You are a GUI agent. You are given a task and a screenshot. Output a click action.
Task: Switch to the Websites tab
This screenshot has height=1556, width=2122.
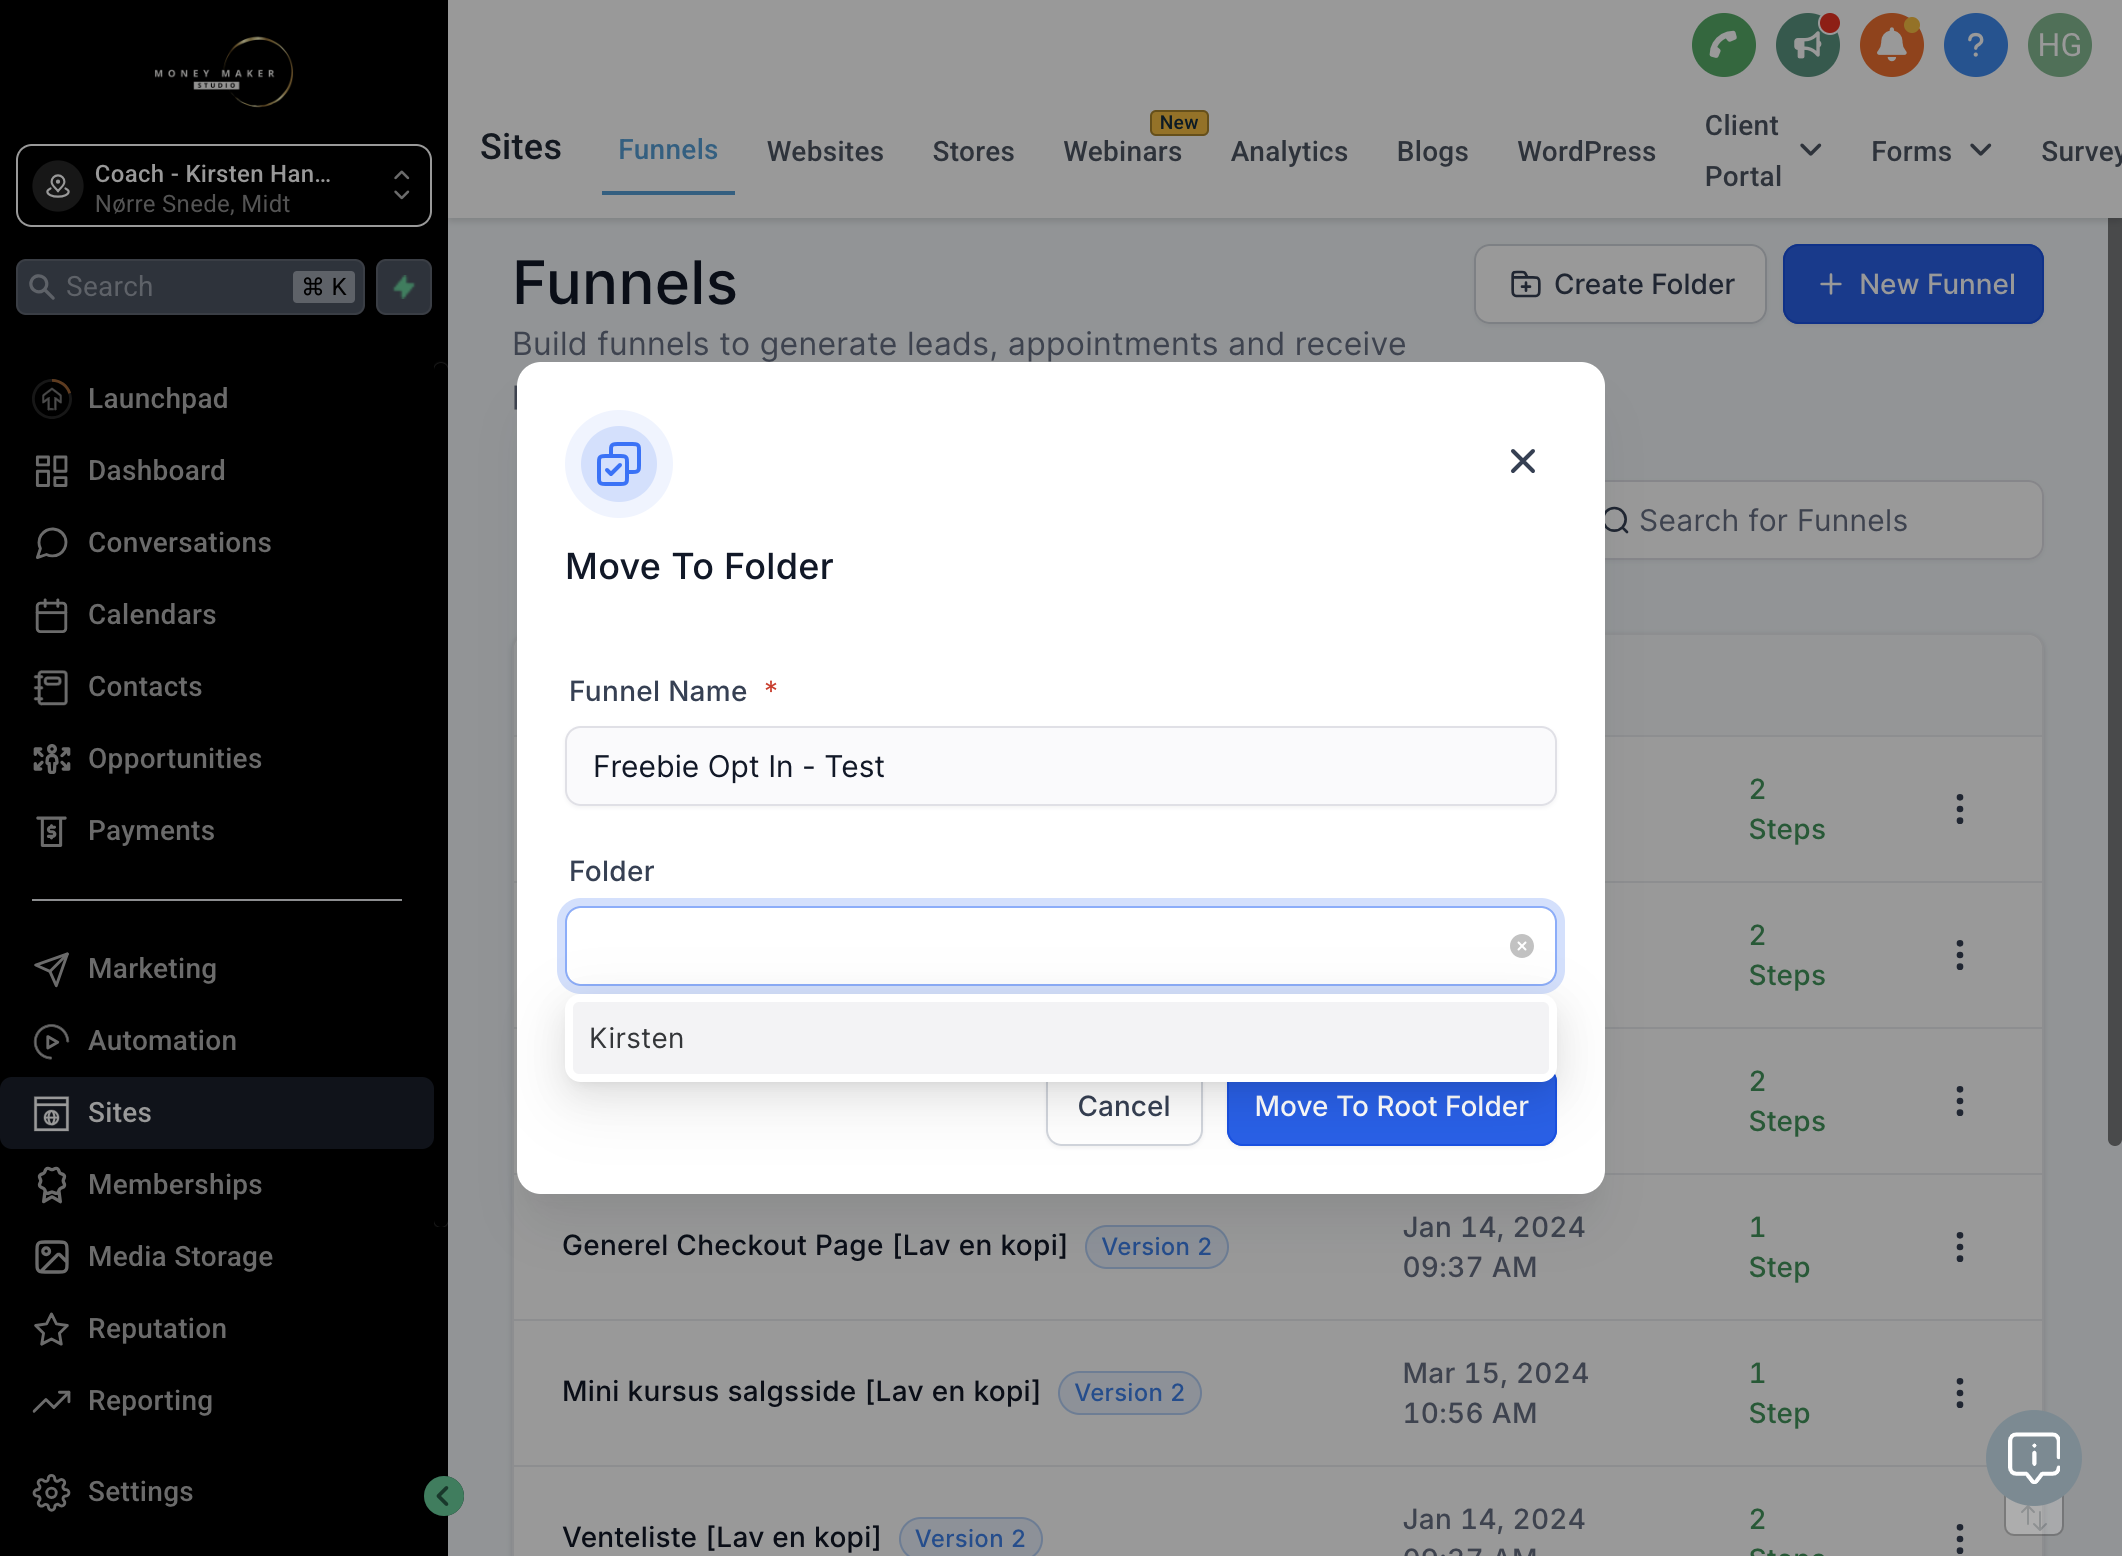825,151
